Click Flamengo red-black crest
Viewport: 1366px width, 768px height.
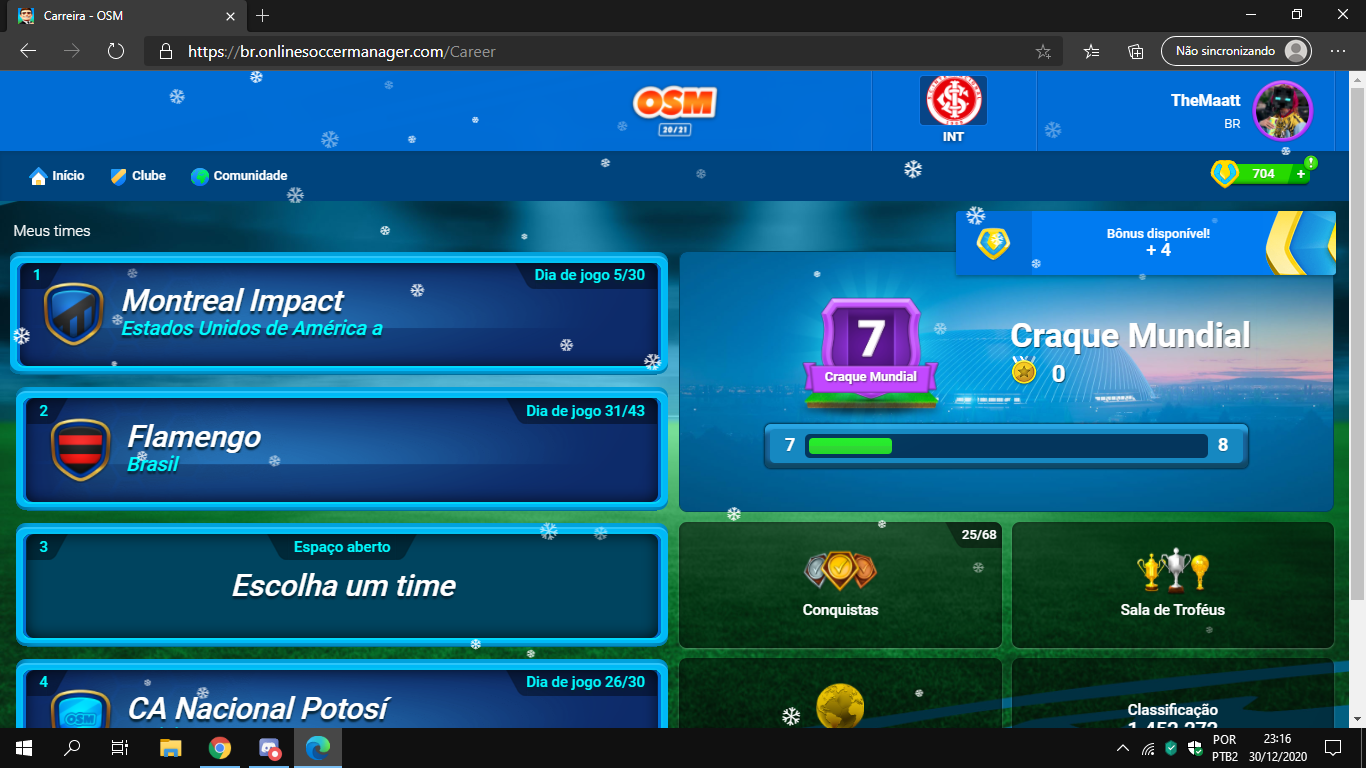(80, 450)
